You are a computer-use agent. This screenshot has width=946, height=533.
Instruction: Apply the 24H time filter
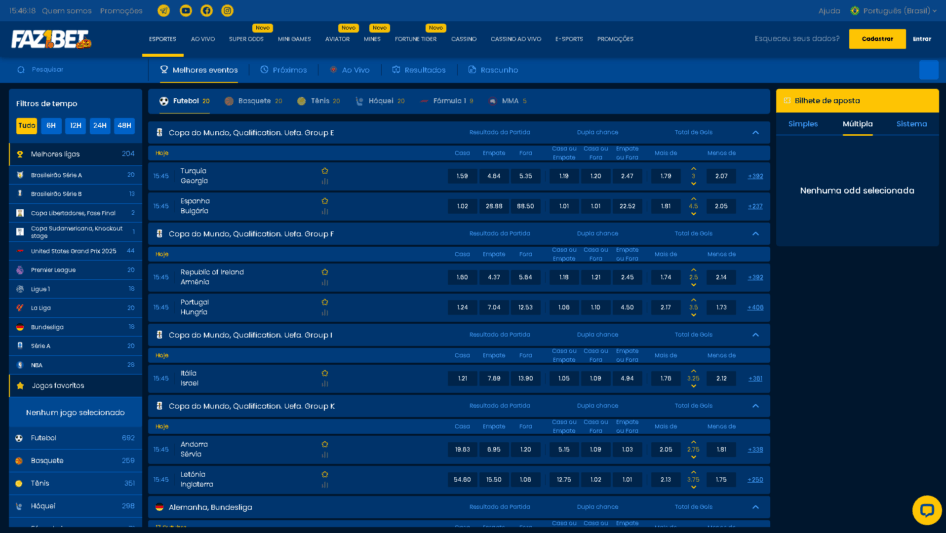100,126
